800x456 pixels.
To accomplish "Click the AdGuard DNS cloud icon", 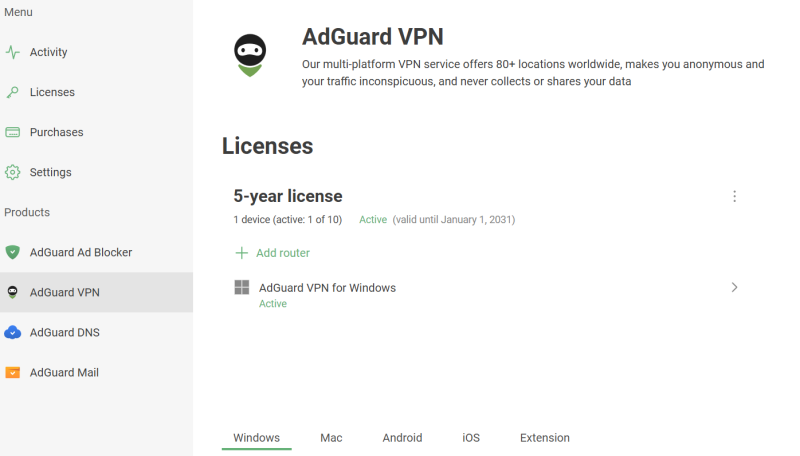I will [x=12, y=332].
